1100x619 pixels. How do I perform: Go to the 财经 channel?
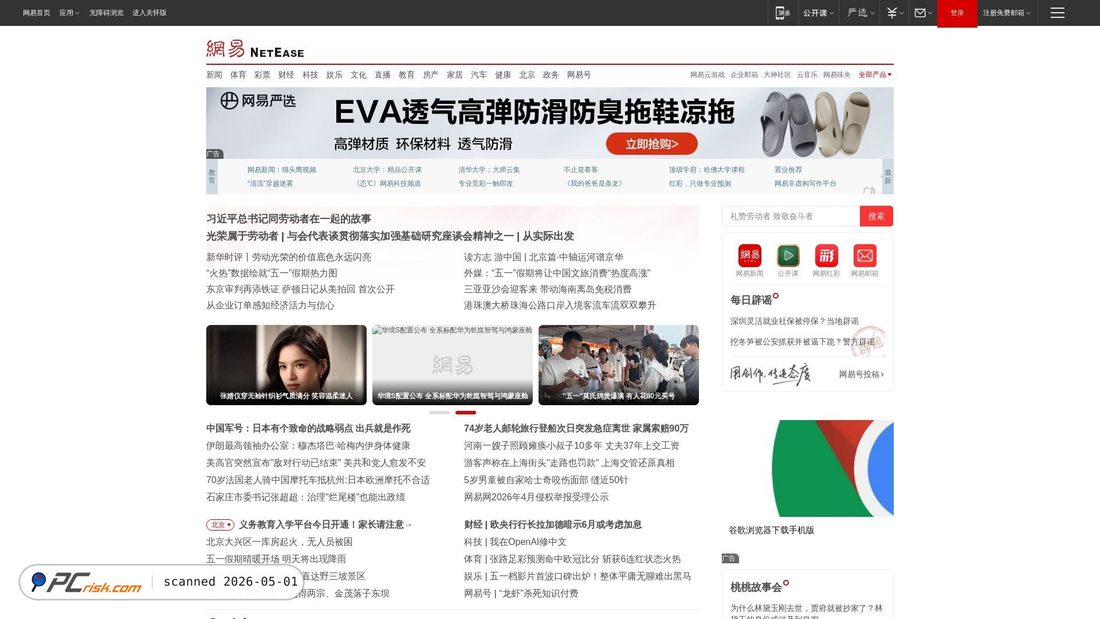point(286,74)
